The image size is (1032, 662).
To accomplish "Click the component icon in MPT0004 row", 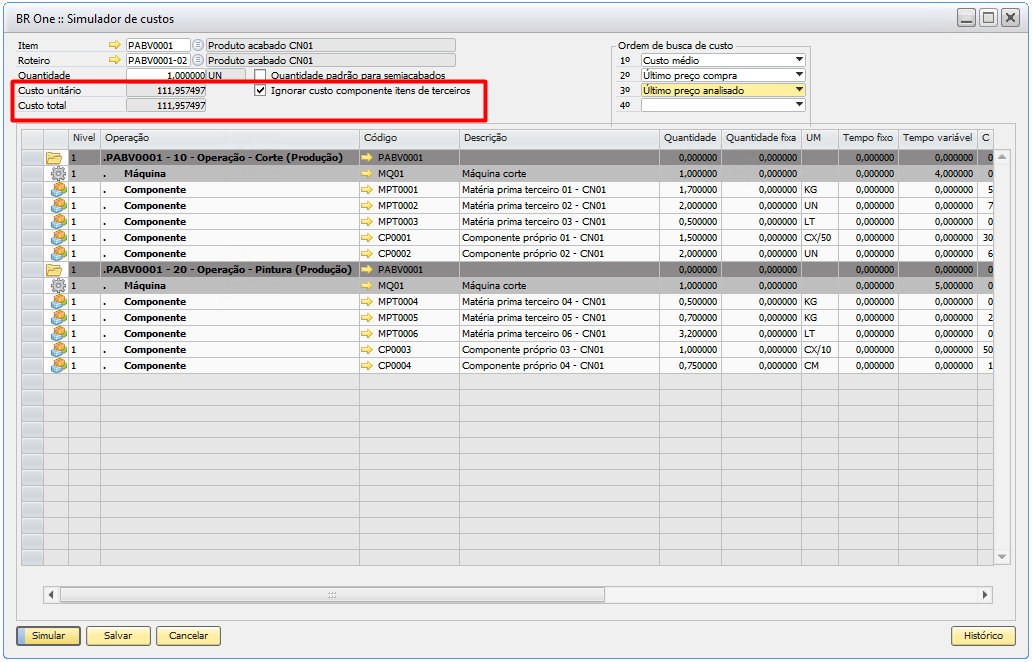I will 58,302.
